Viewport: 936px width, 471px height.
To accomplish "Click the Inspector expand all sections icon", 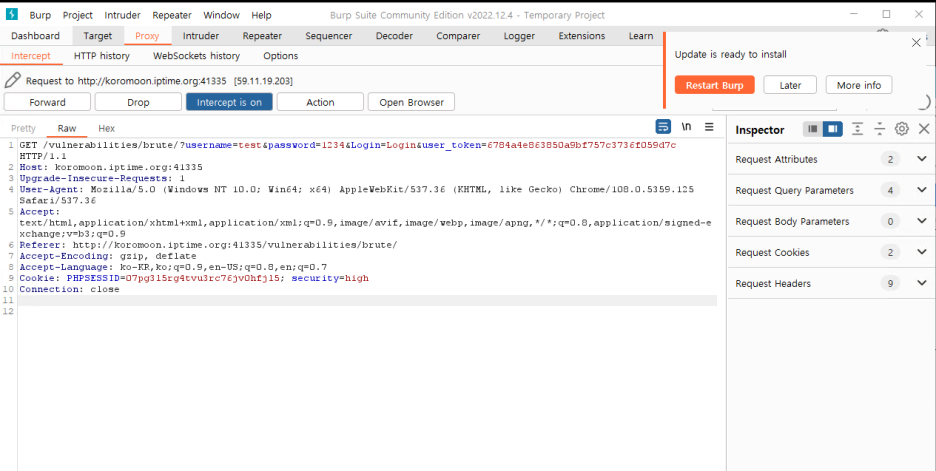I will (857, 129).
